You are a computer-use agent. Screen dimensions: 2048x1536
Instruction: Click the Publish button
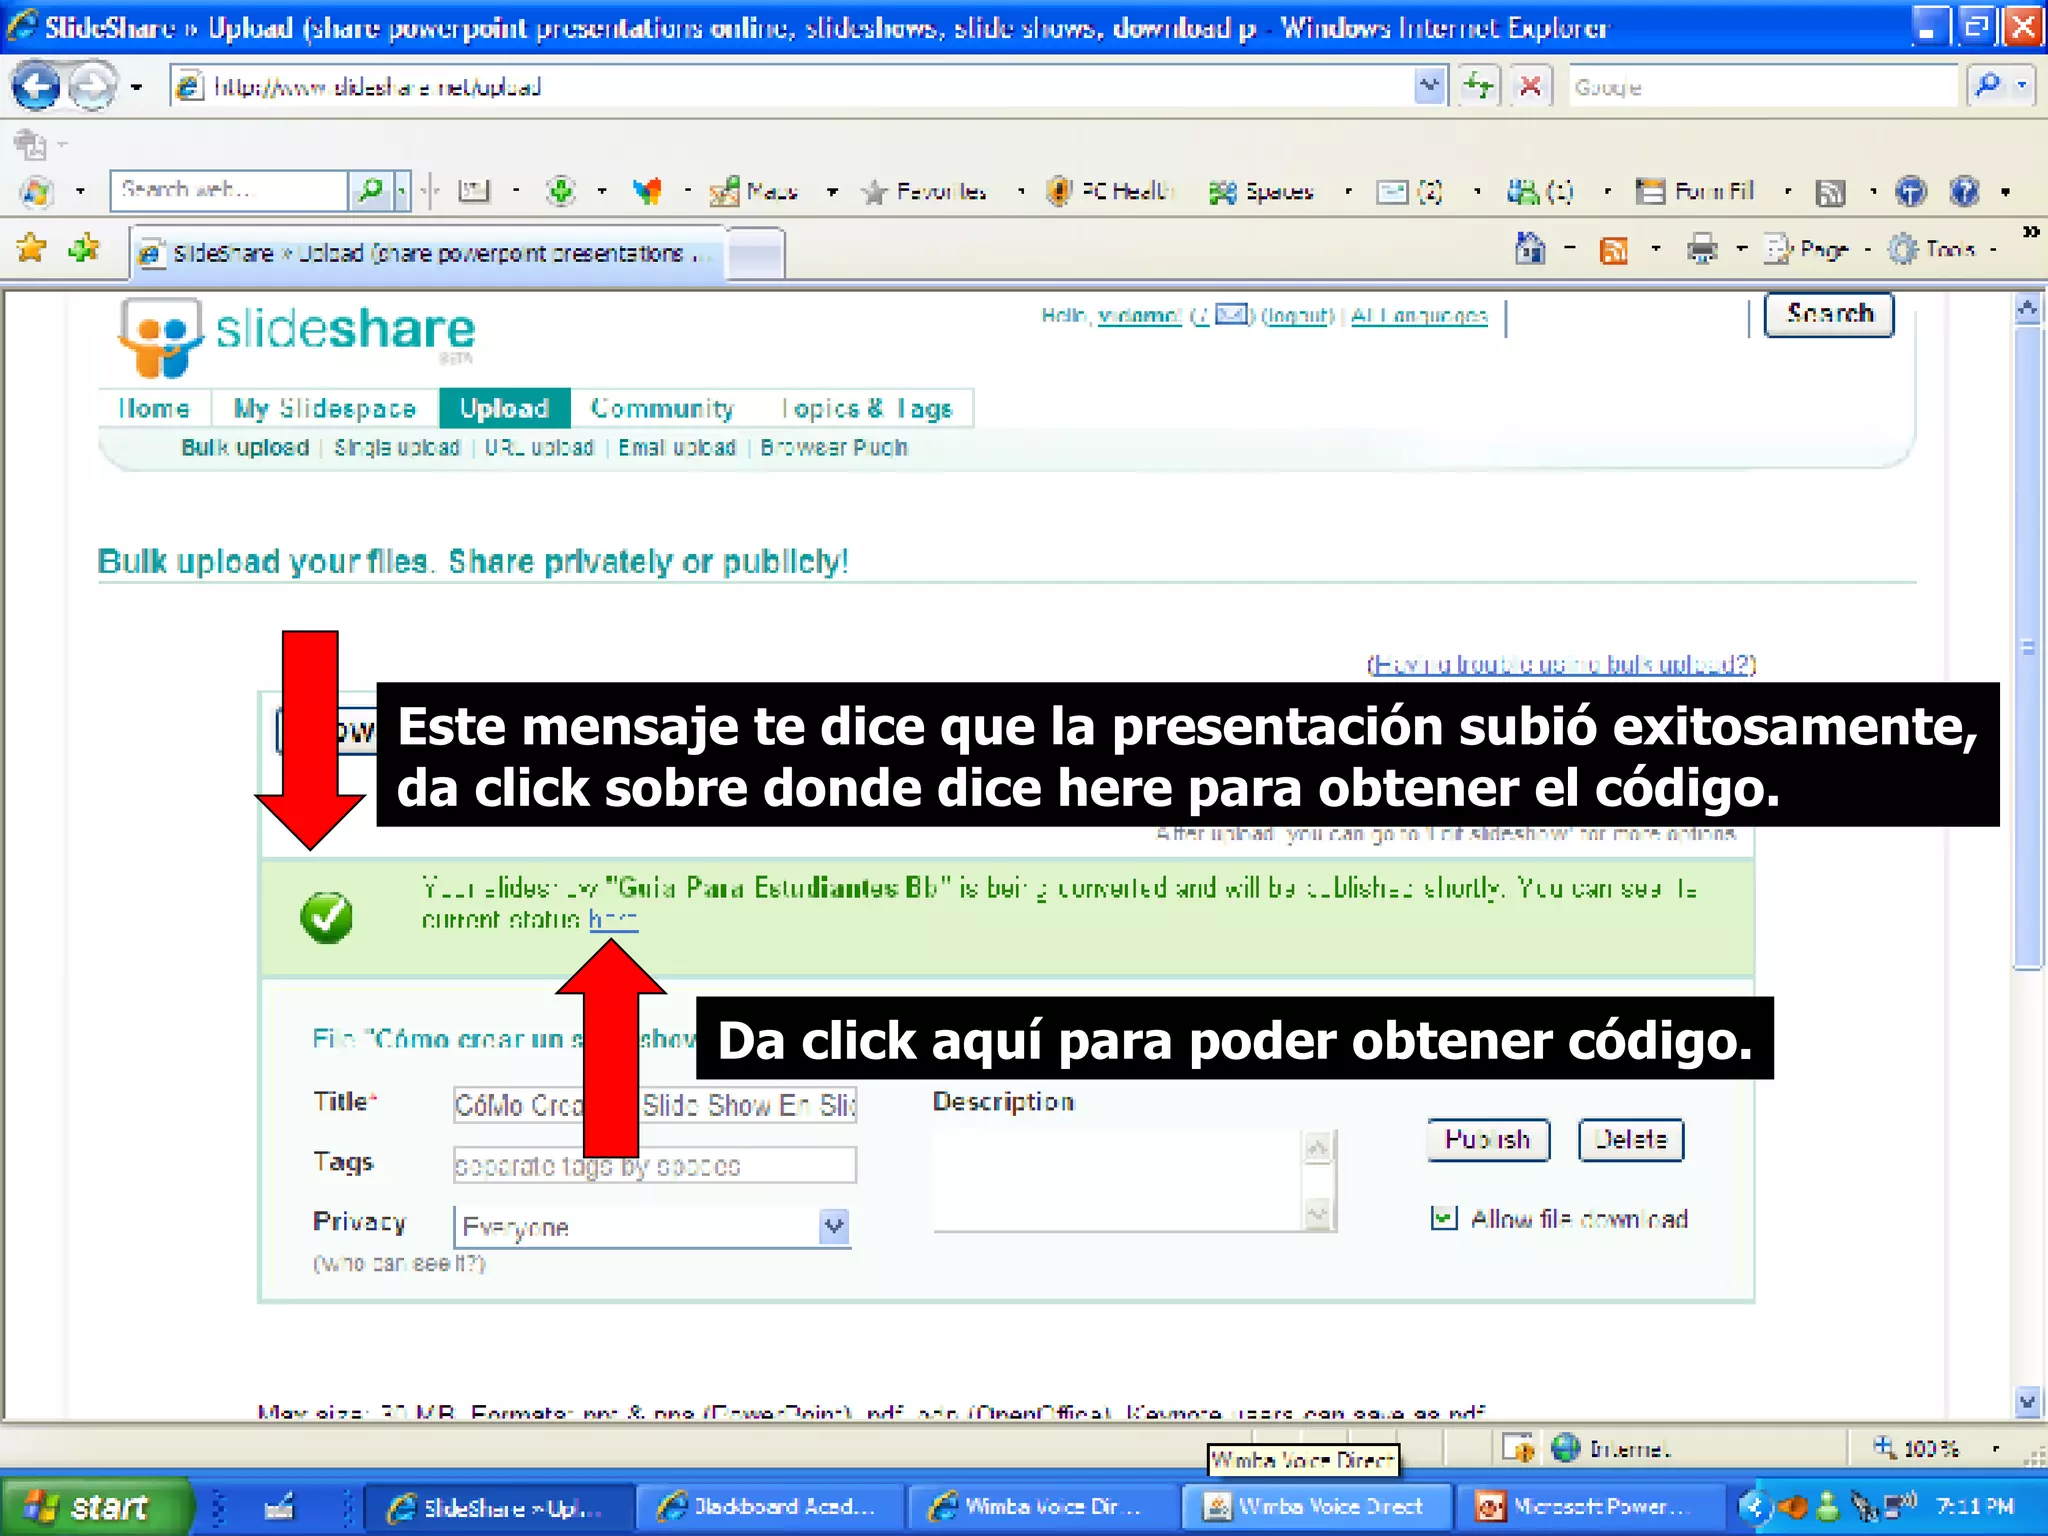coord(1488,1139)
